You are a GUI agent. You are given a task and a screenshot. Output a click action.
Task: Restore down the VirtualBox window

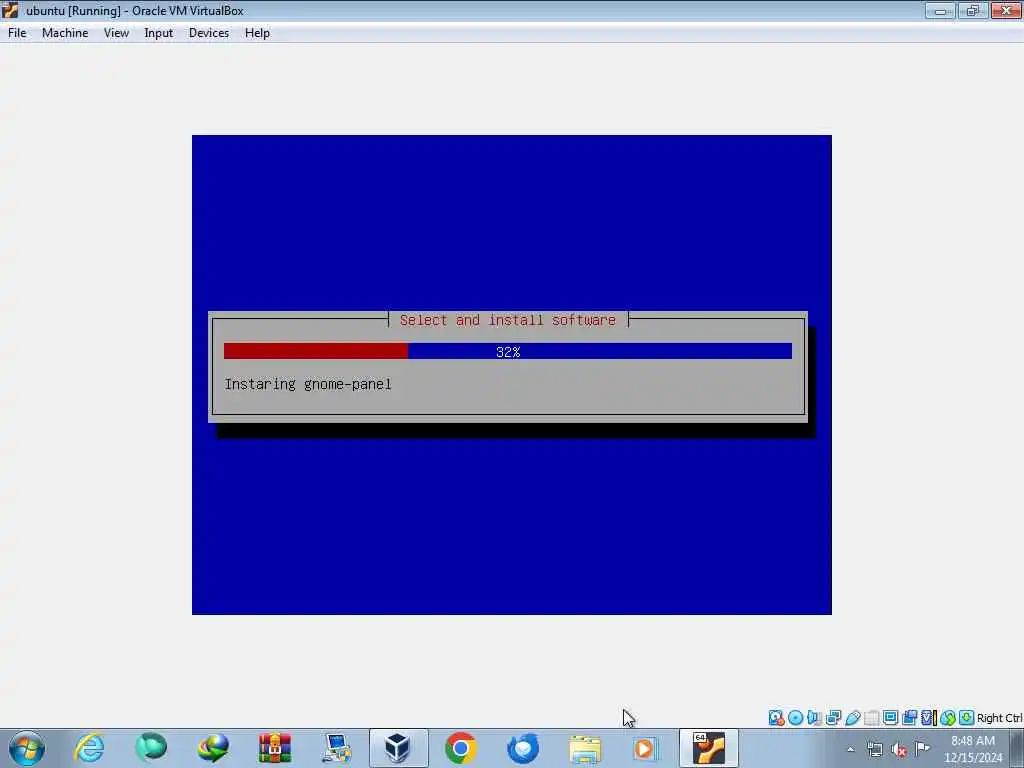[972, 10]
